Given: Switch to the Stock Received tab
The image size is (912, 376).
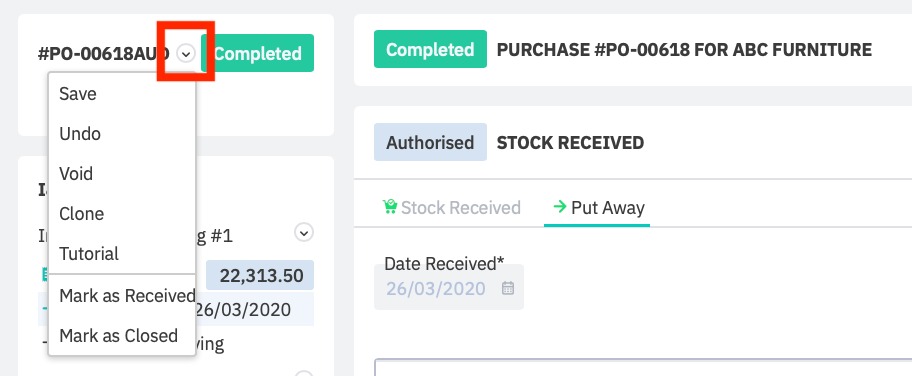Looking at the screenshot, I should click(451, 208).
